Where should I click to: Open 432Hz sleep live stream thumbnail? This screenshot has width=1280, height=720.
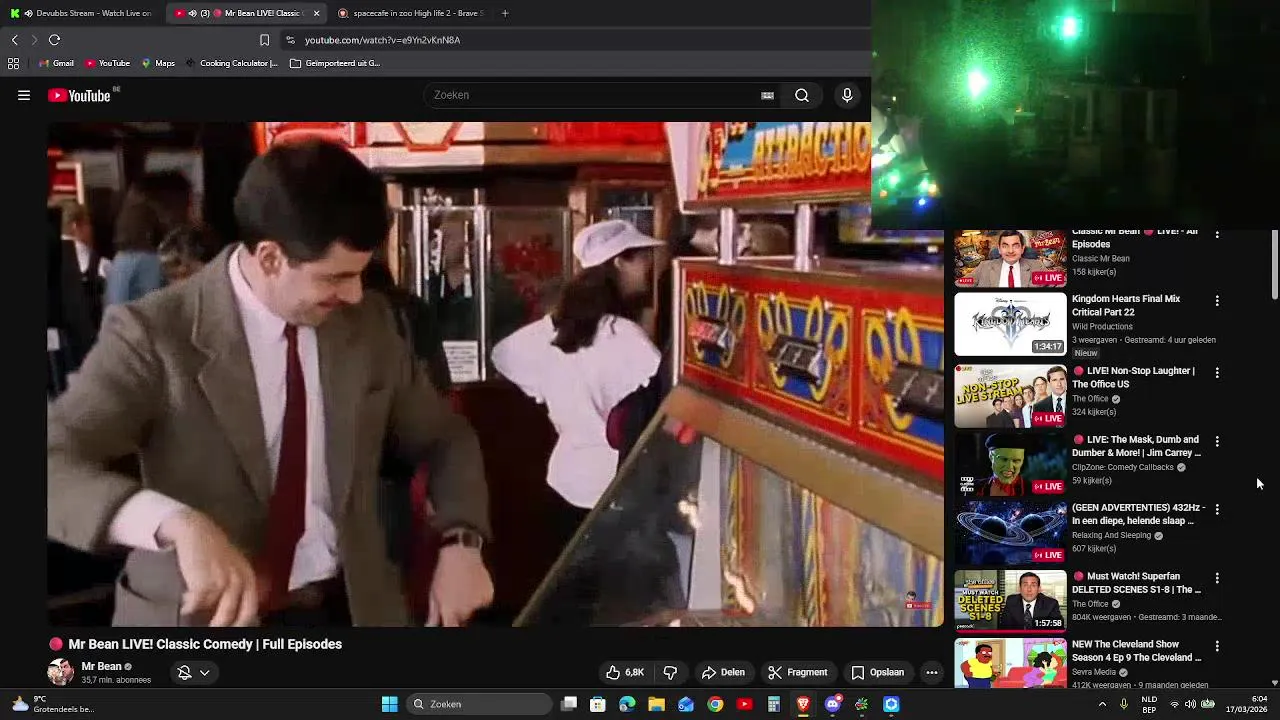(1010, 532)
